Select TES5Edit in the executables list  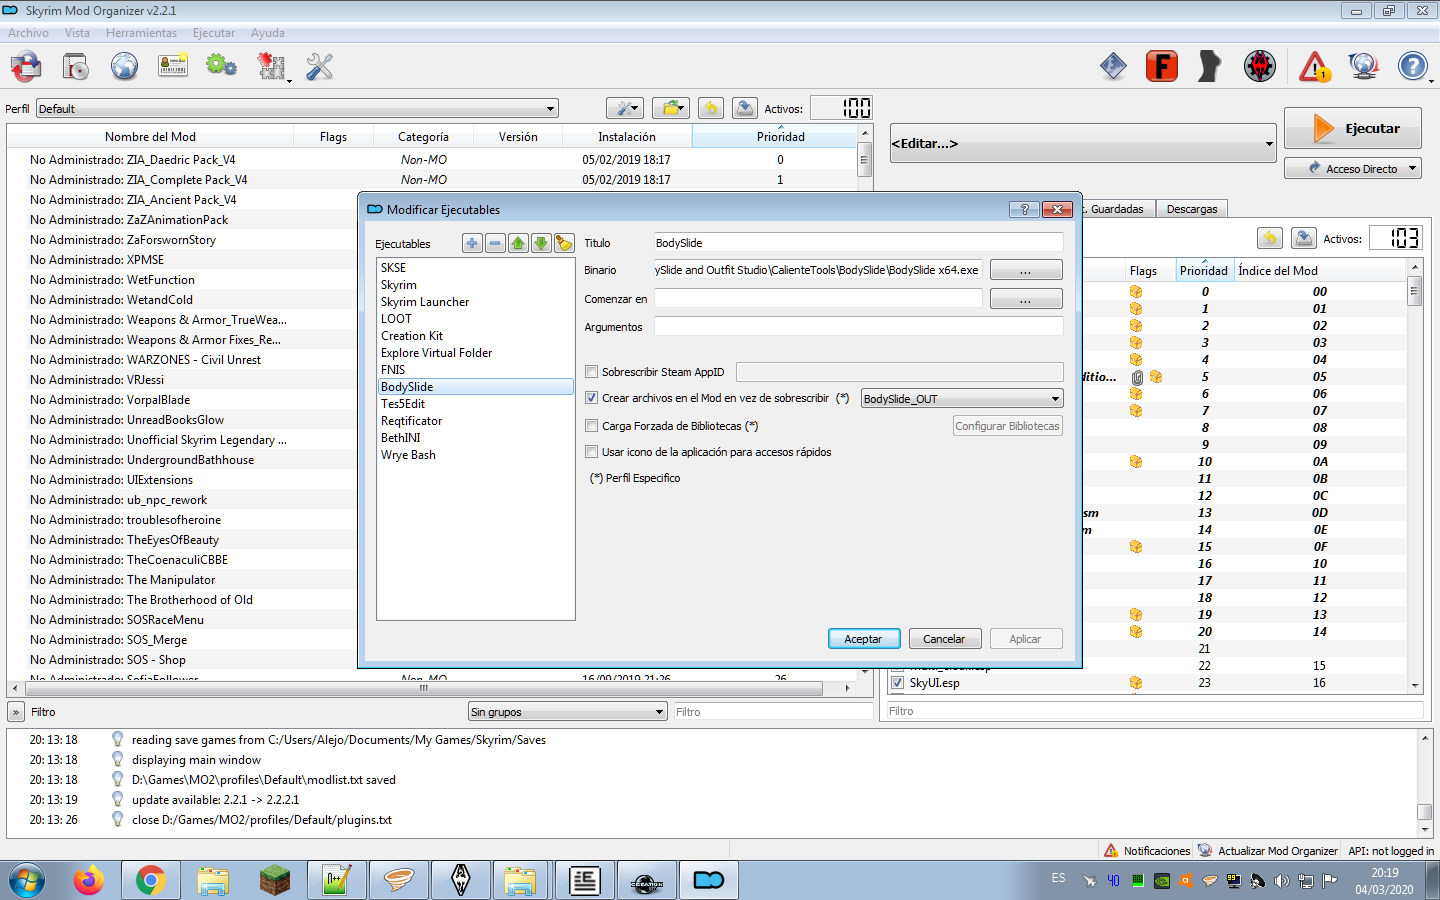click(403, 404)
